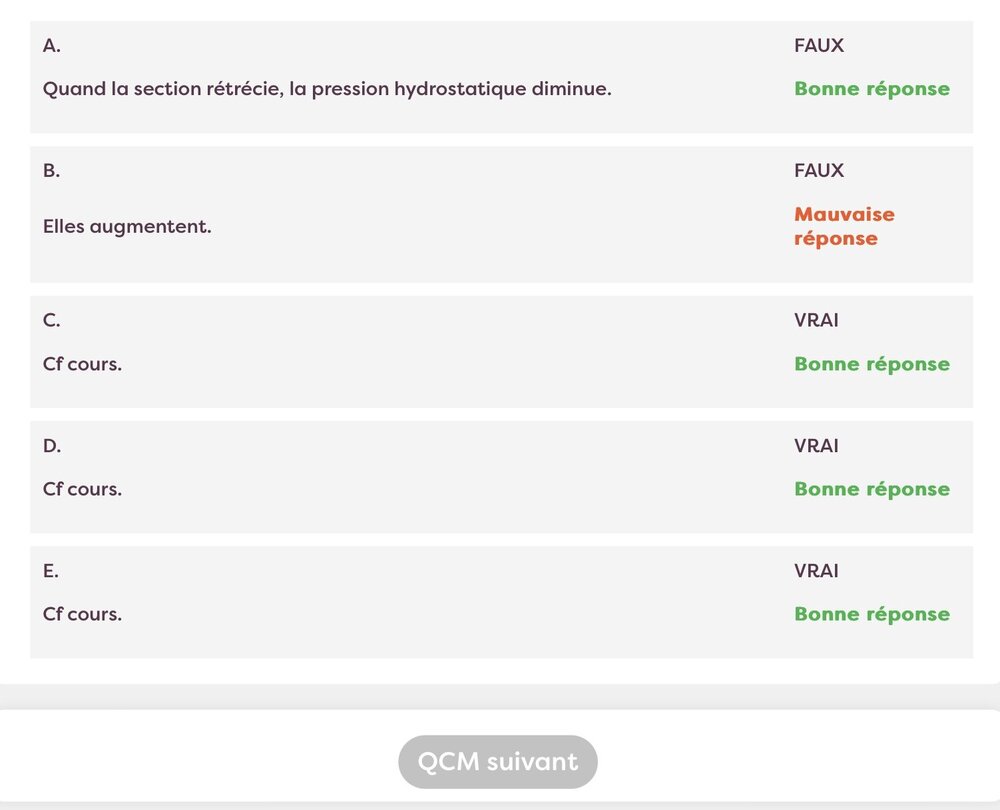Click the letter E. heading
The height and width of the screenshot is (810, 1000).
[51, 571]
